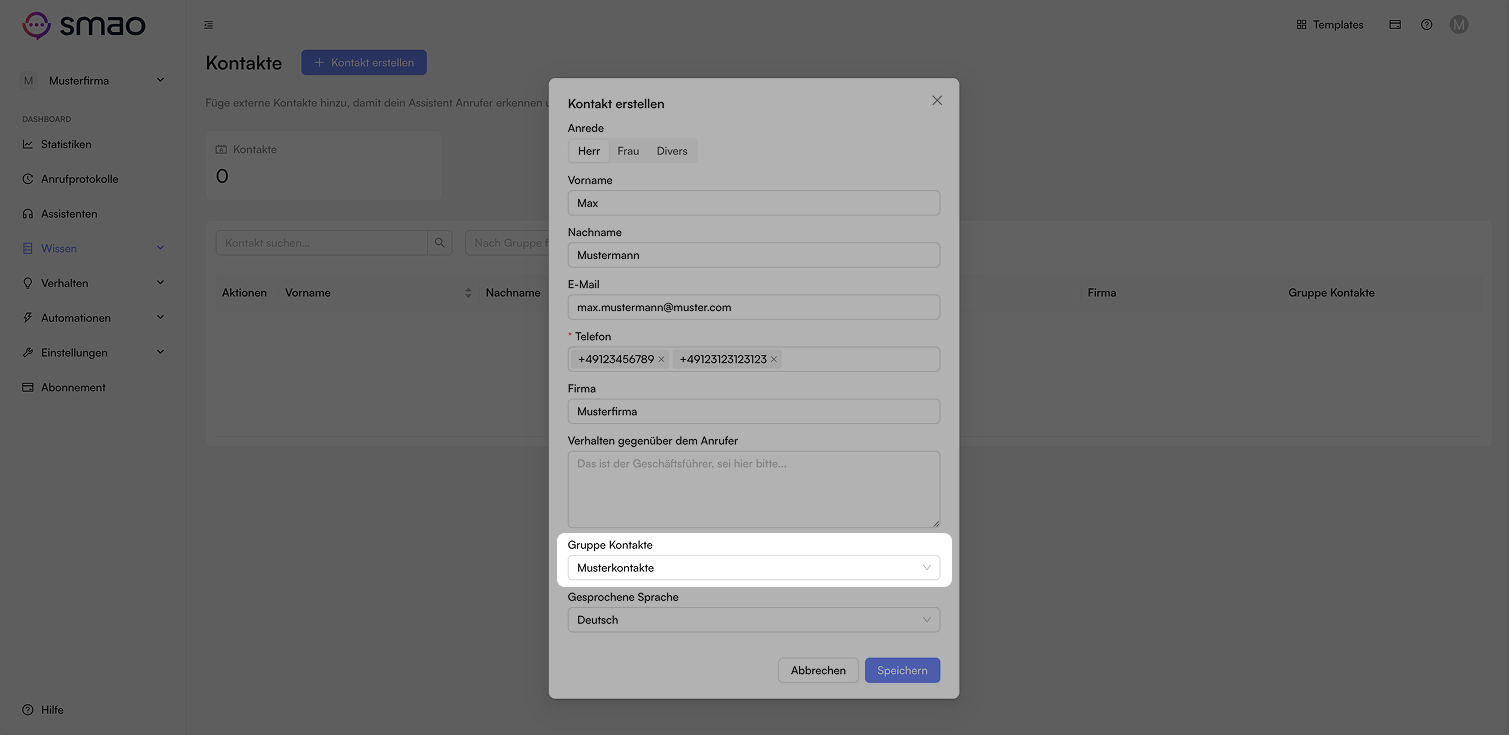This screenshot has height=735, width=1509.
Task: Click the Gruppe Kontakte column header
Action: tap(1331, 293)
